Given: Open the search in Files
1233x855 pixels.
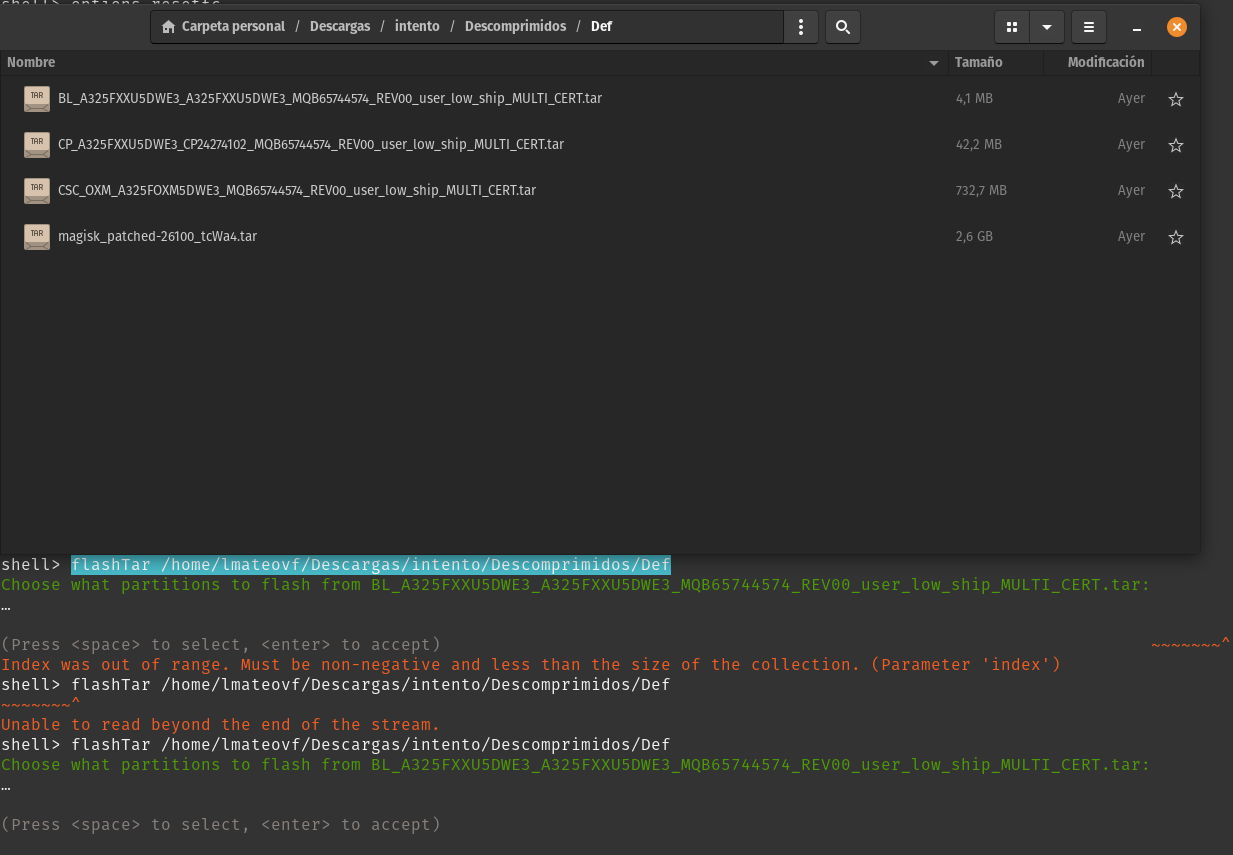Looking at the screenshot, I should click(x=842, y=27).
